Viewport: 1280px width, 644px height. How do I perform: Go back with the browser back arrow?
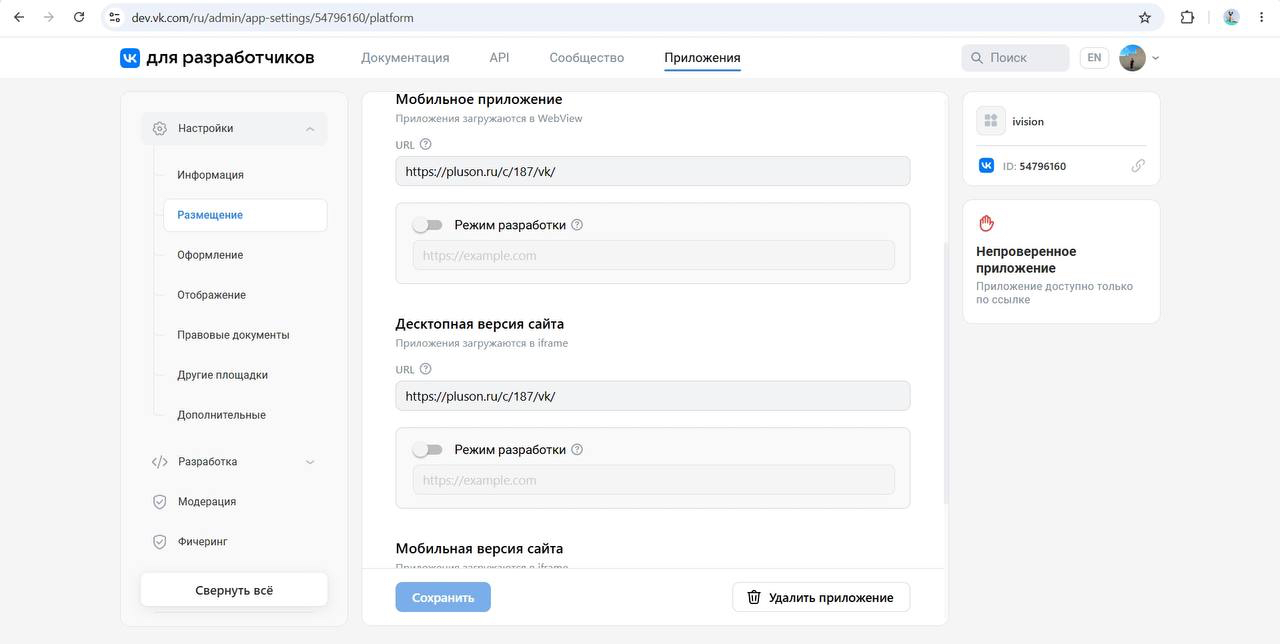(x=18, y=17)
